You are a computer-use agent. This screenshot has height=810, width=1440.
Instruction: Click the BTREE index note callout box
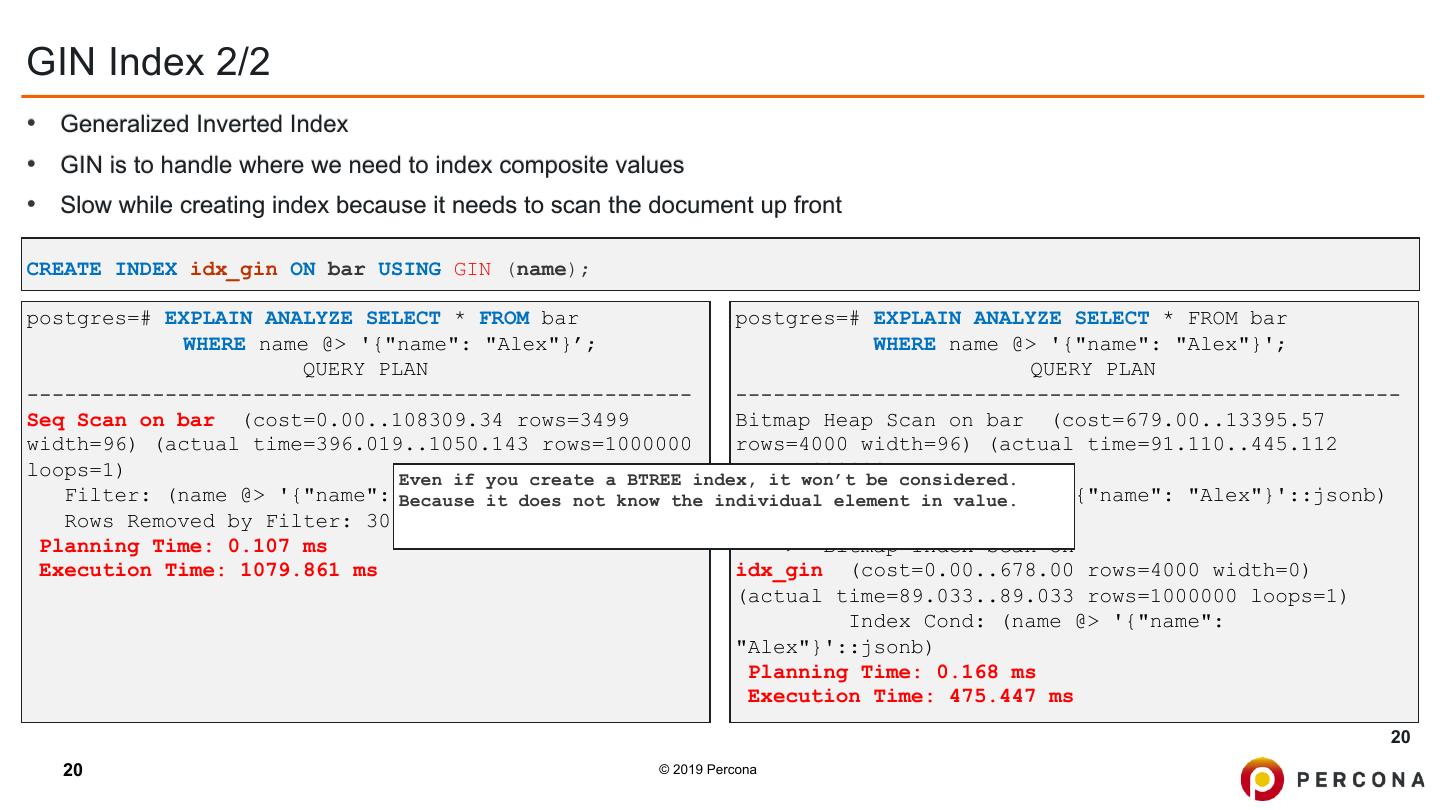(x=733, y=506)
